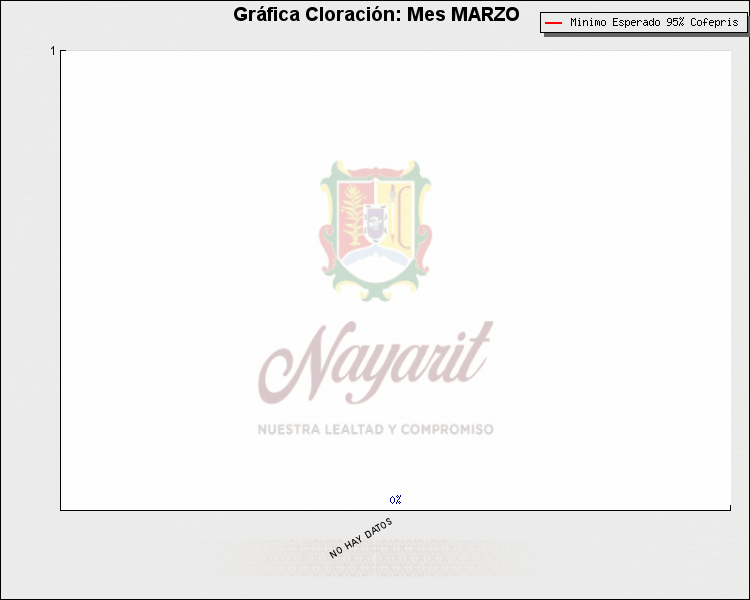The height and width of the screenshot is (600, 750).
Task: Click the chart title 'Gráfica Cloración: Mes MARZO'
Action: [x=376, y=14]
